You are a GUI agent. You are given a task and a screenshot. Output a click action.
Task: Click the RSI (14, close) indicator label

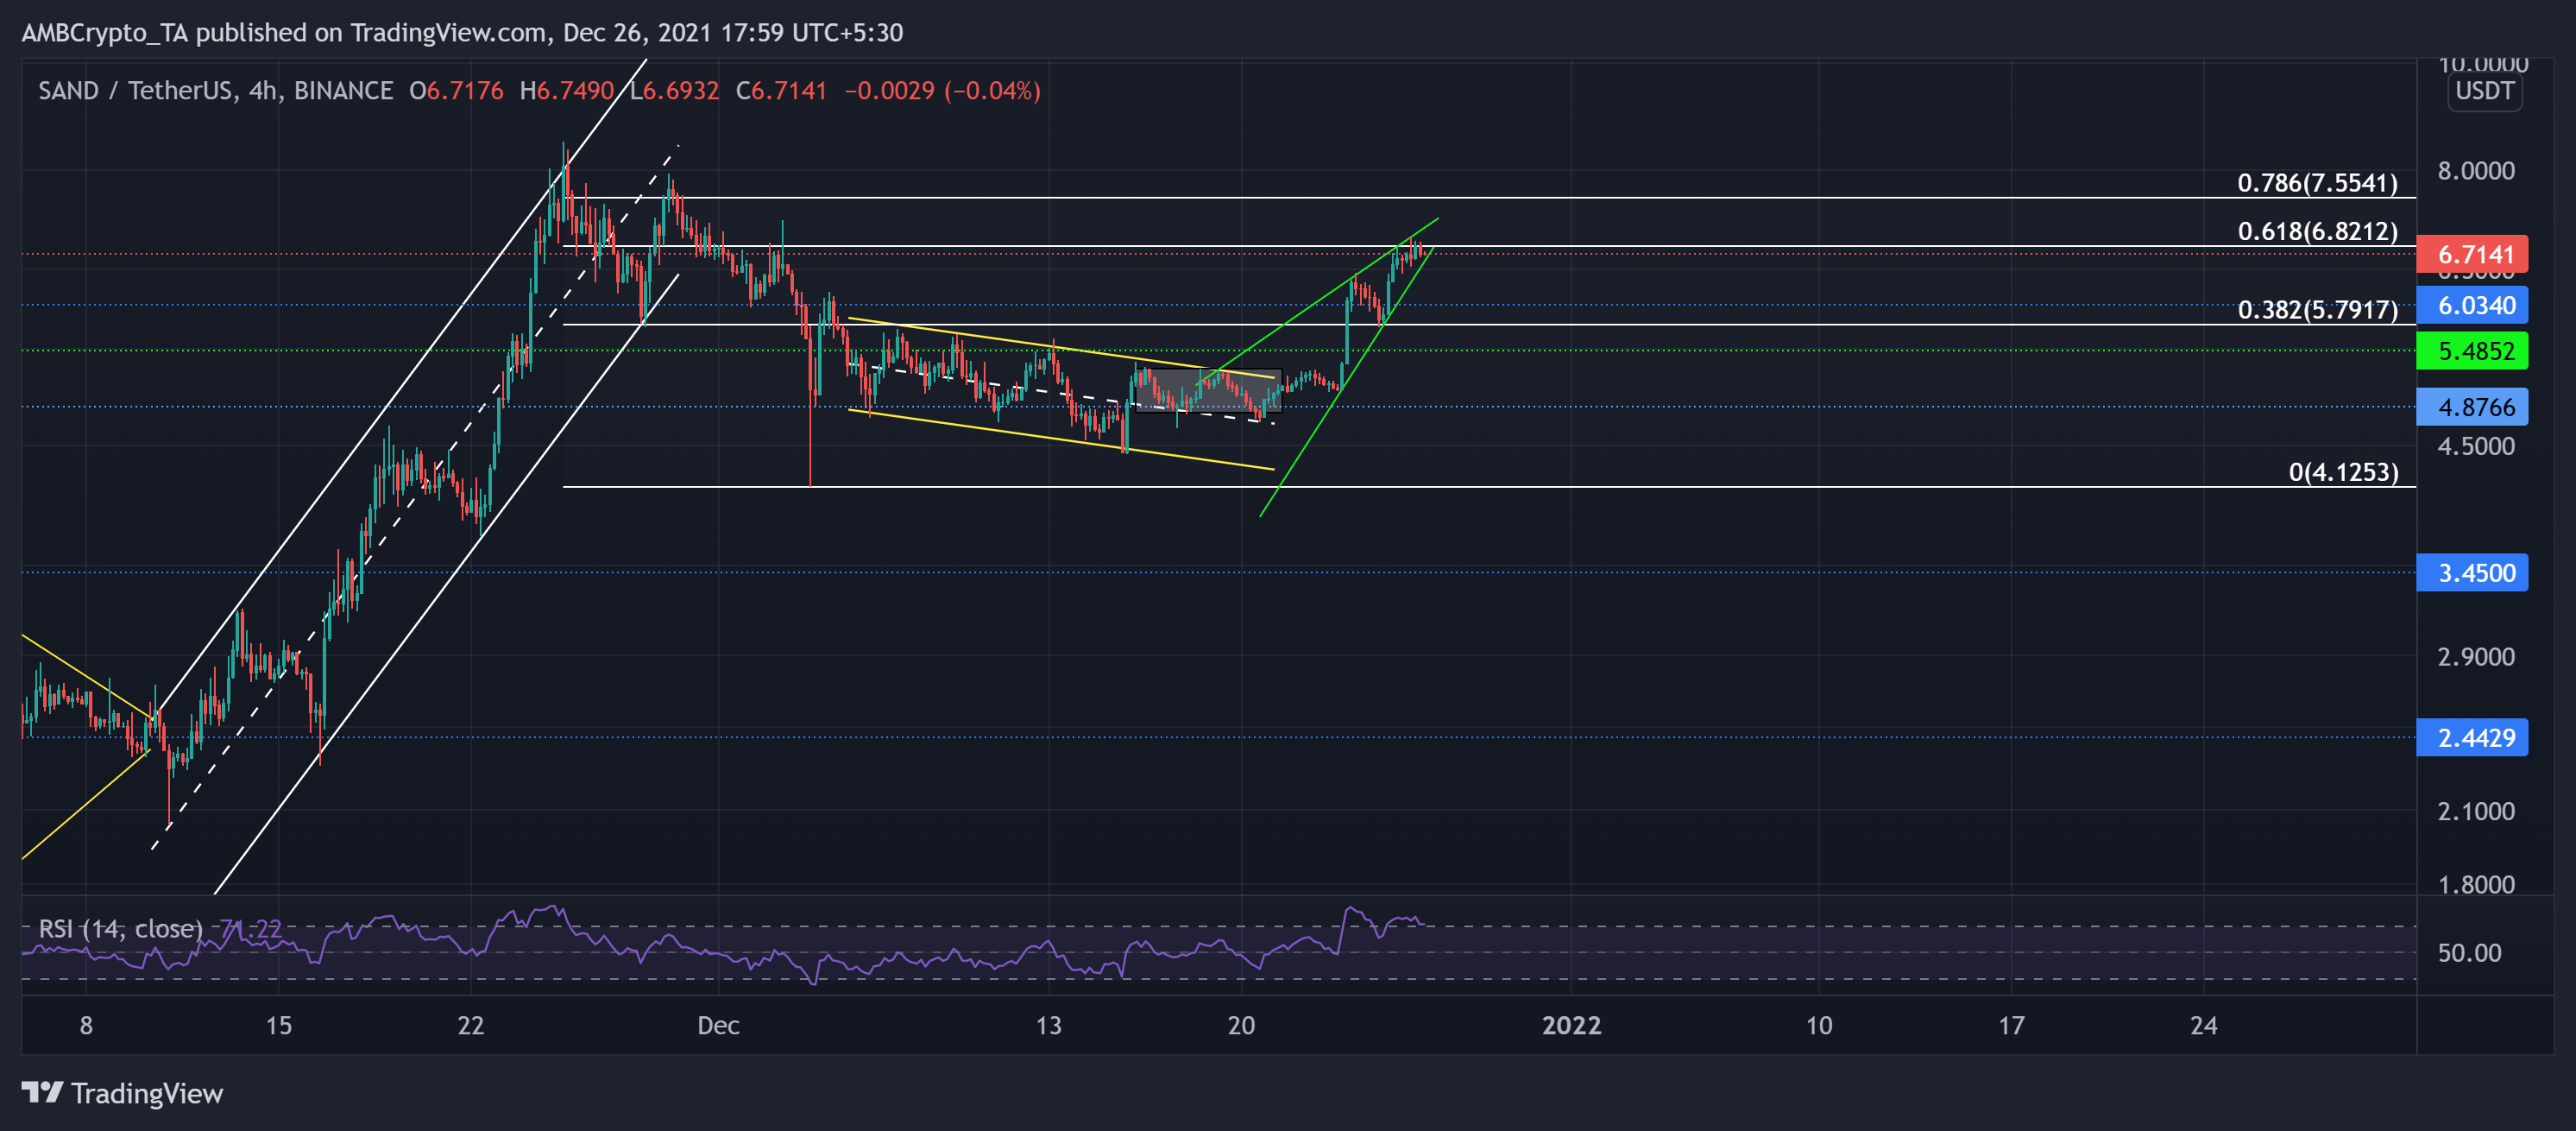tap(120, 929)
